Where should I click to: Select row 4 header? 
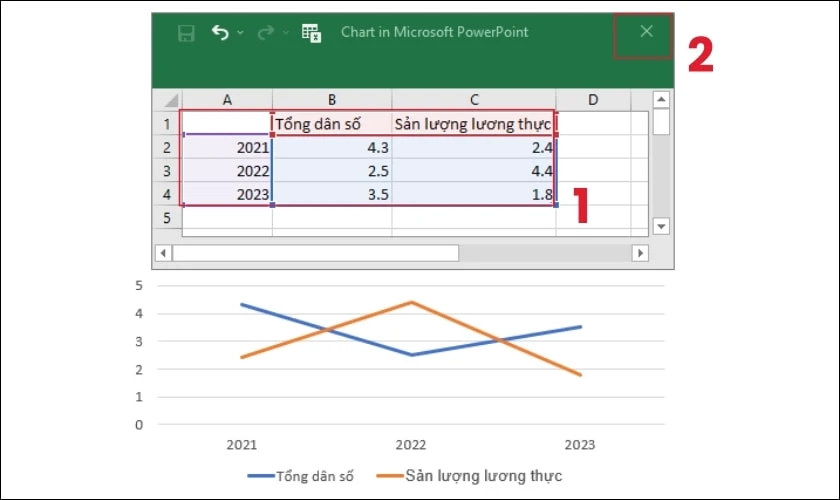point(167,194)
